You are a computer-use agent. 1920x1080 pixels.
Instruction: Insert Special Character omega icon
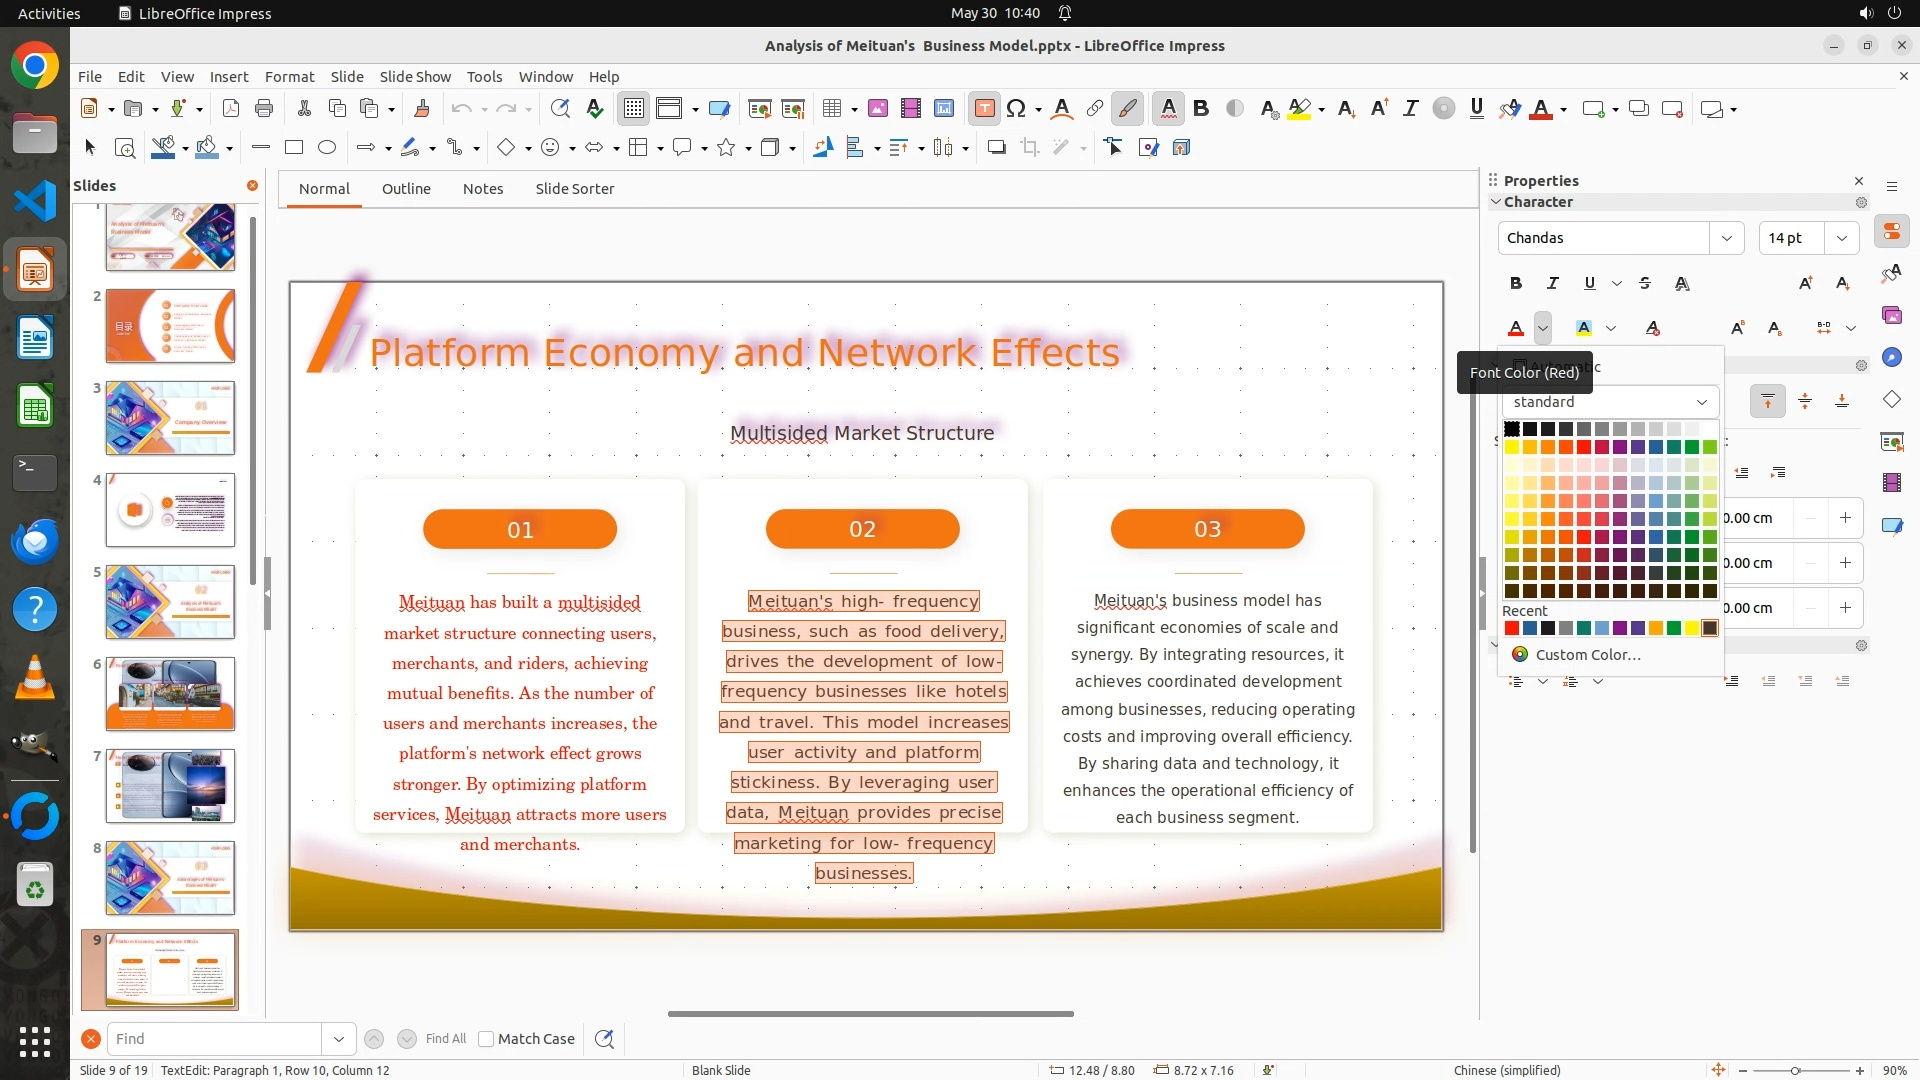pos(1016,109)
